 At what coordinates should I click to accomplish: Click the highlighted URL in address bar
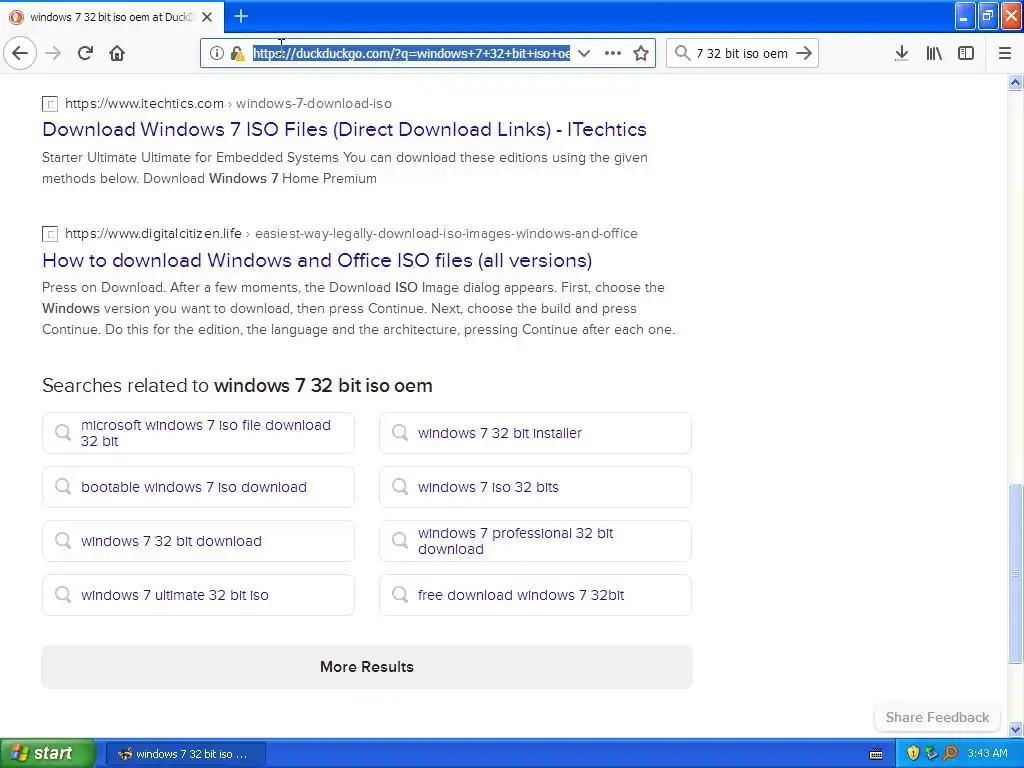coord(411,53)
